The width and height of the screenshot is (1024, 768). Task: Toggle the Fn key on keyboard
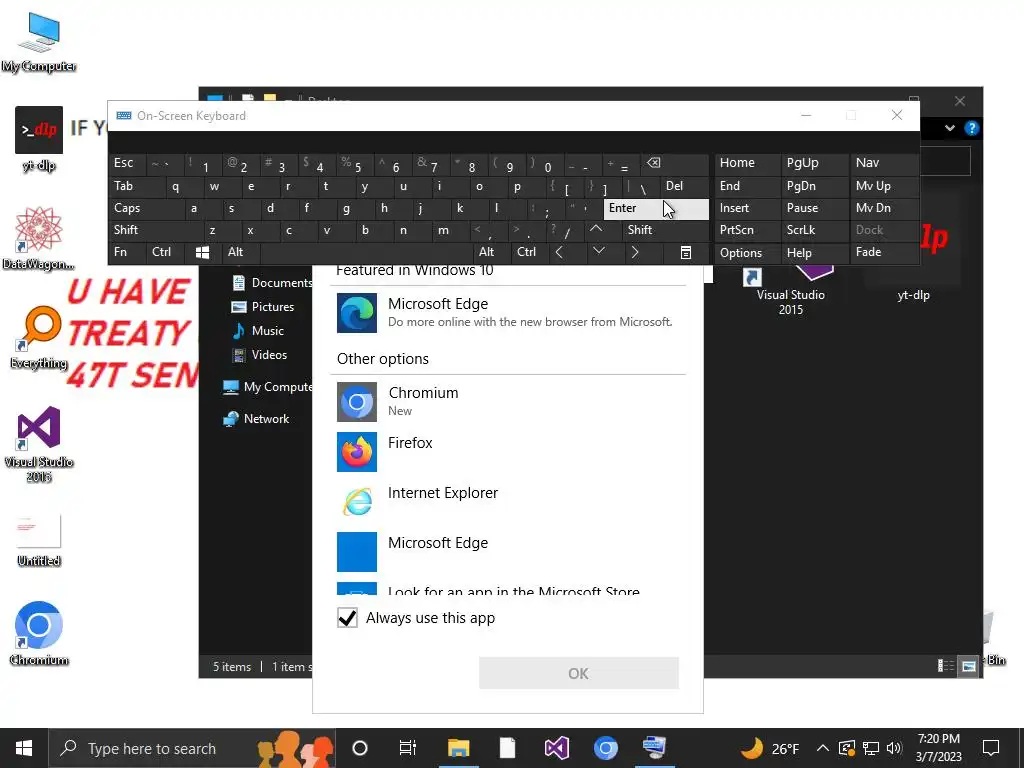coord(127,252)
